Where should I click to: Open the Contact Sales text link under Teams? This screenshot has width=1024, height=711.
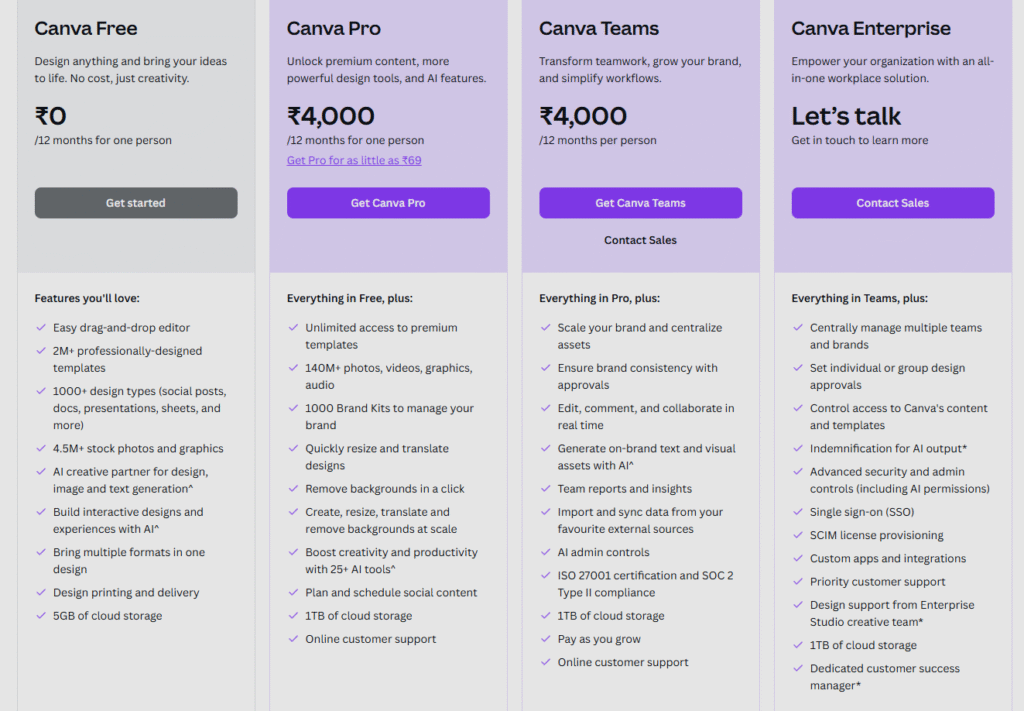(640, 240)
